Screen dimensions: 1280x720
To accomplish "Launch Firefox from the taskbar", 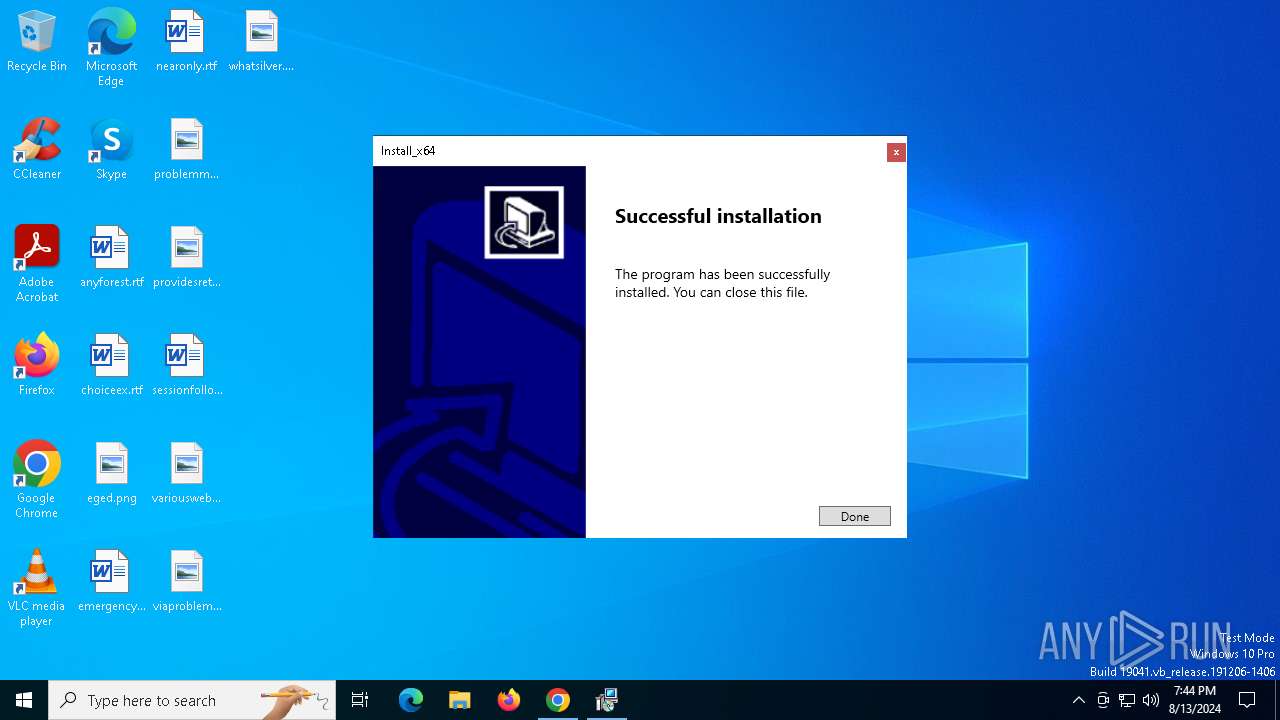I will 509,700.
